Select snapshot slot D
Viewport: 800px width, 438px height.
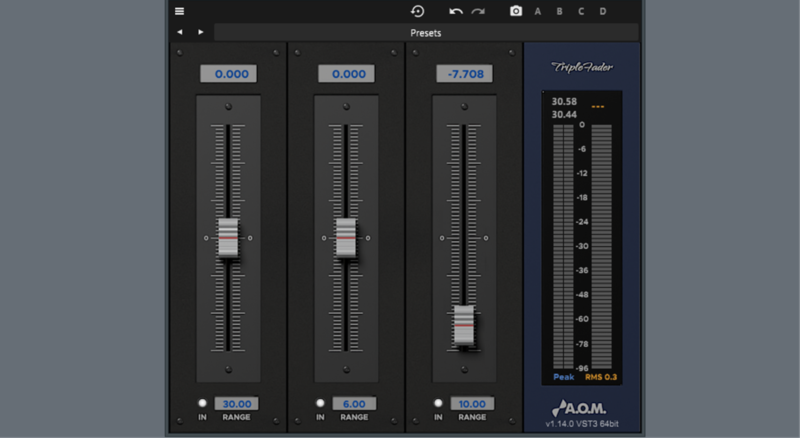[603, 11]
